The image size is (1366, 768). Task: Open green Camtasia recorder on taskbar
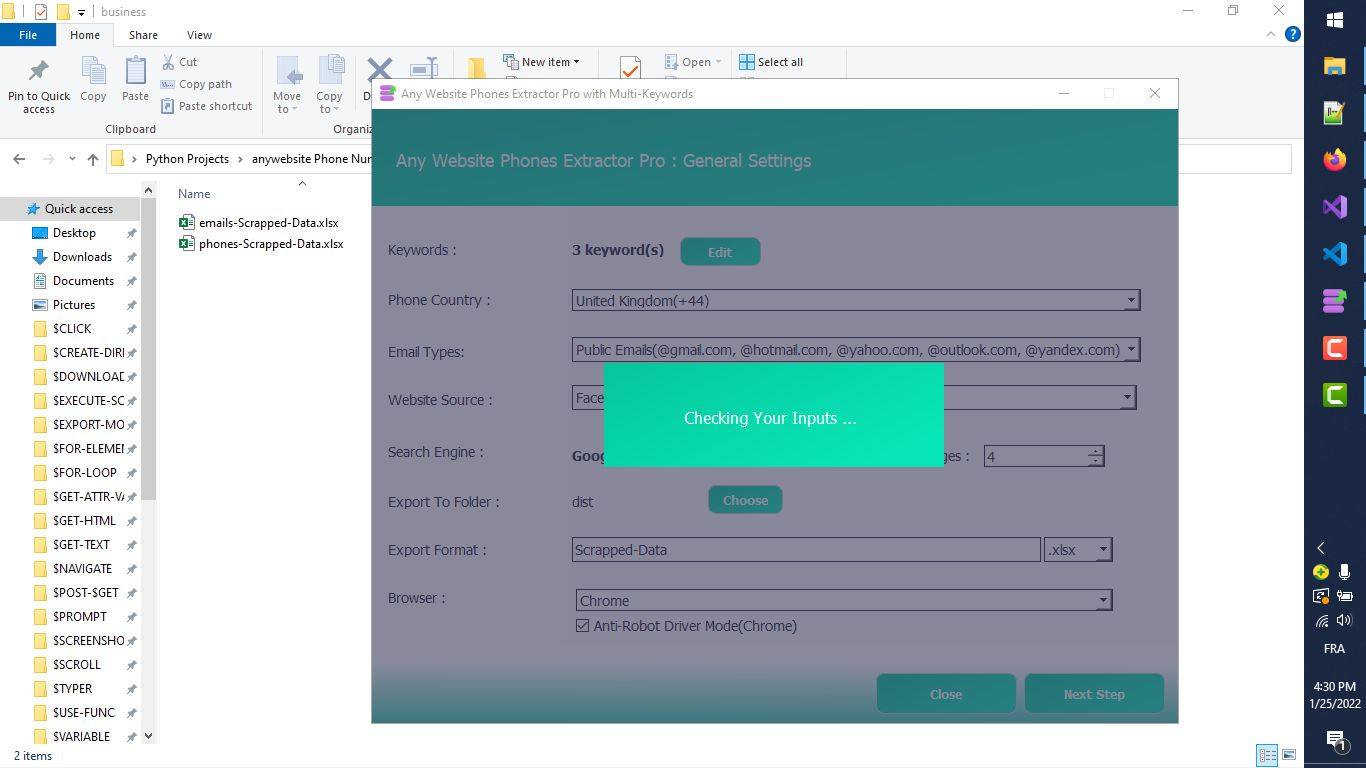point(1335,394)
